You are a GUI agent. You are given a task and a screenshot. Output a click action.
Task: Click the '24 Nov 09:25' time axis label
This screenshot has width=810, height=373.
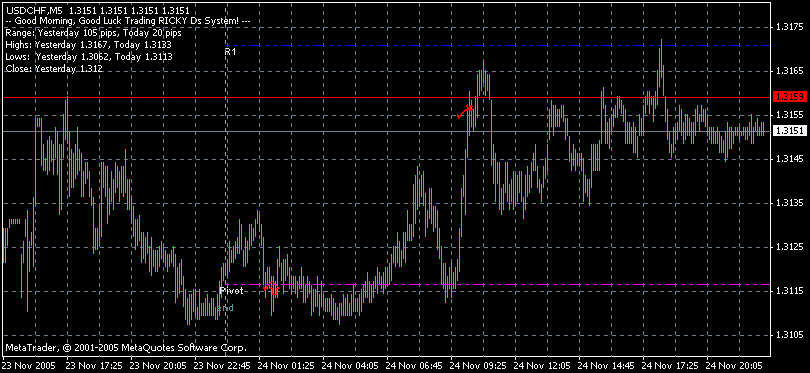click(x=475, y=364)
